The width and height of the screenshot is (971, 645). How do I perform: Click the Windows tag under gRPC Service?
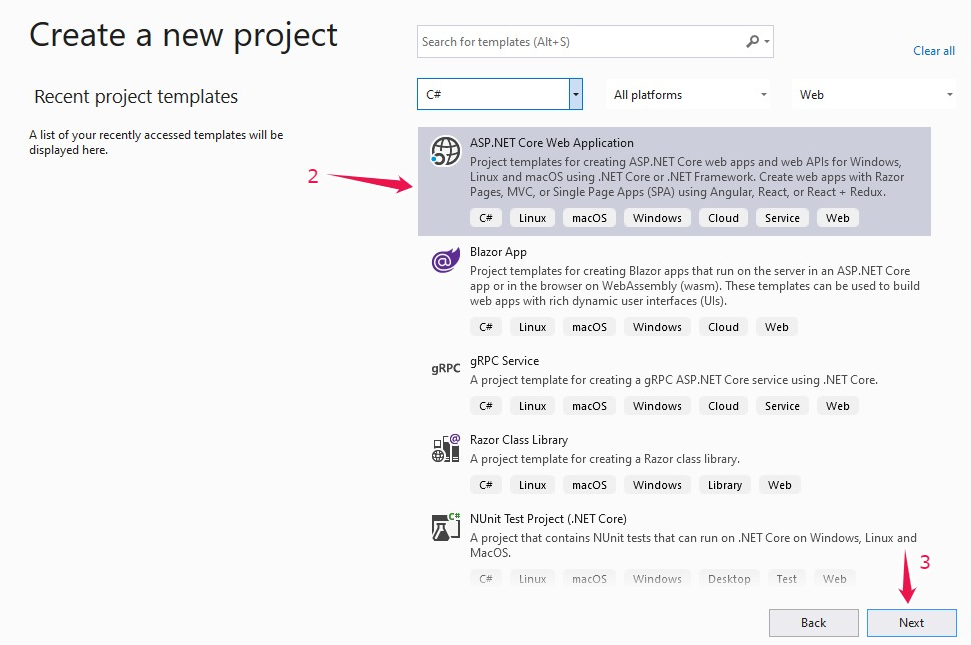(x=657, y=406)
